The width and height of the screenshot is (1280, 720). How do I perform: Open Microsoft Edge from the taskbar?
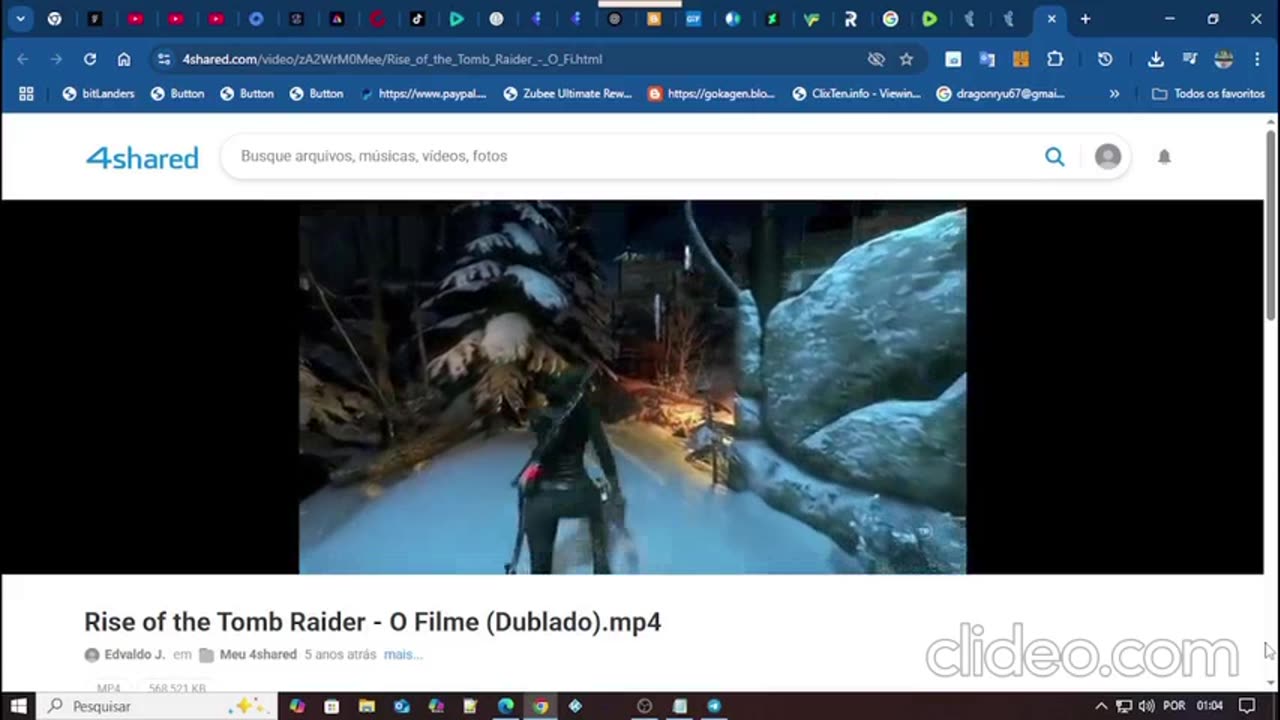click(x=506, y=706)
